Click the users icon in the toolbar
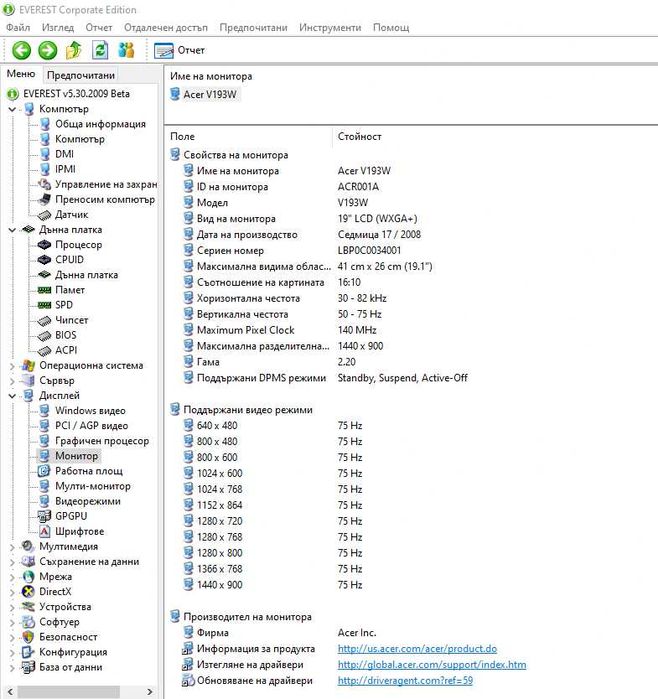The image size is (658, 699). coord(126,50)
